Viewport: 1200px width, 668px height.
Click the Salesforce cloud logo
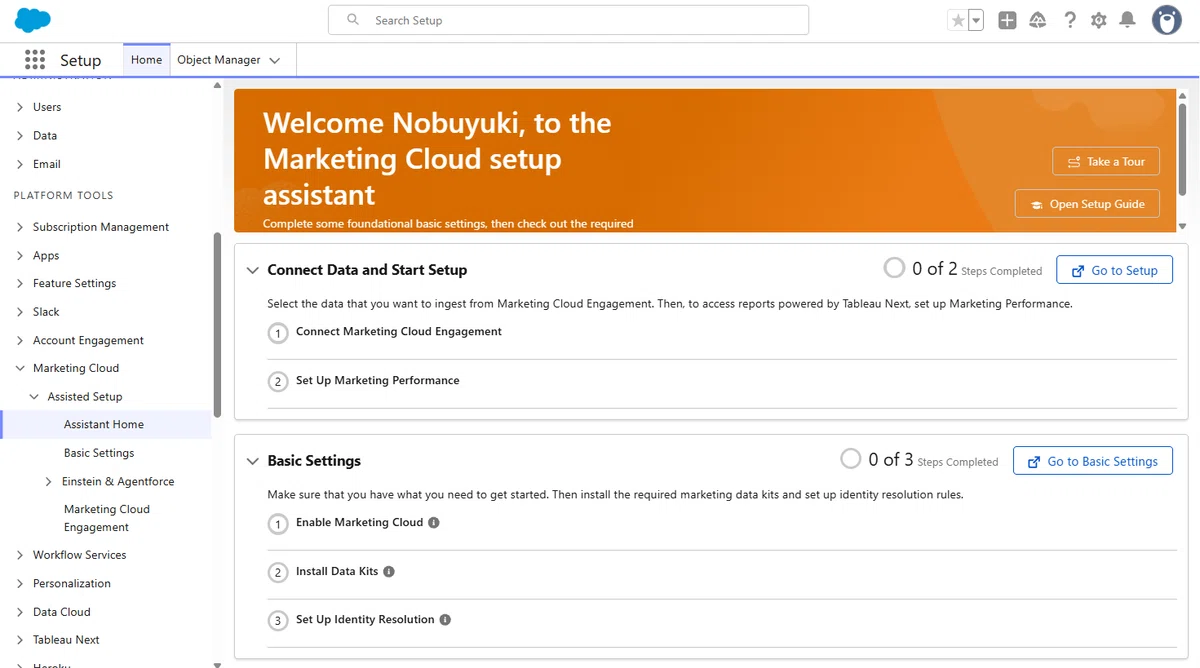(32, 20)
